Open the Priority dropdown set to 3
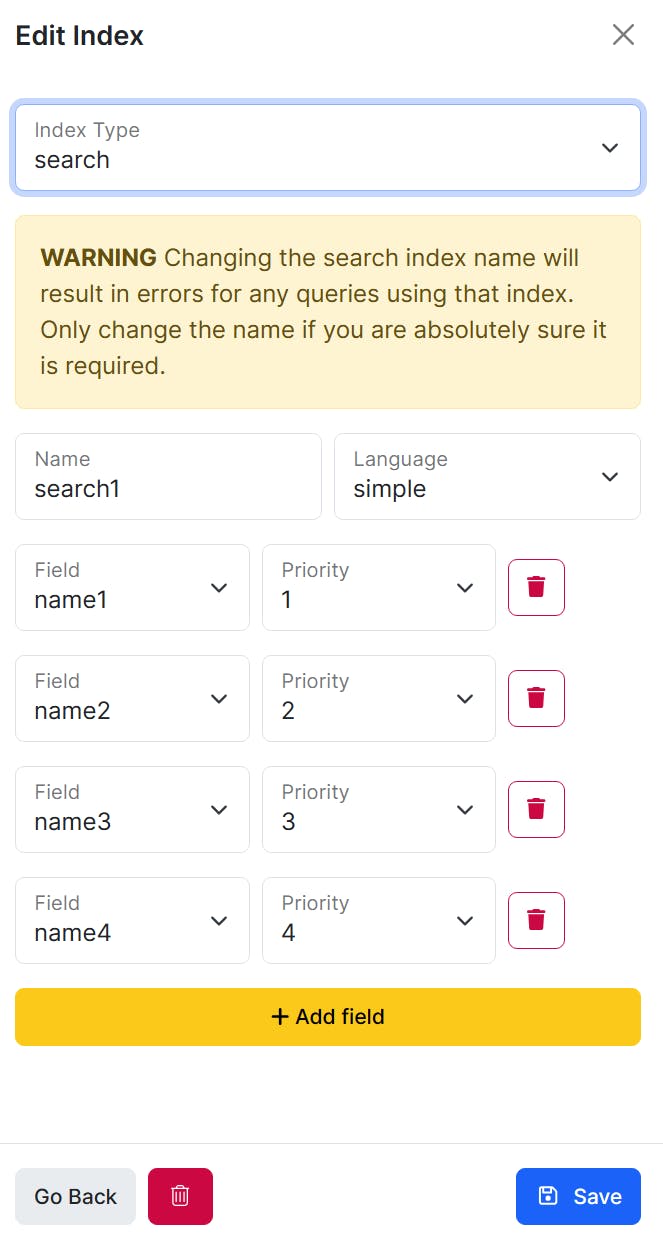 (x=378, y=809)
